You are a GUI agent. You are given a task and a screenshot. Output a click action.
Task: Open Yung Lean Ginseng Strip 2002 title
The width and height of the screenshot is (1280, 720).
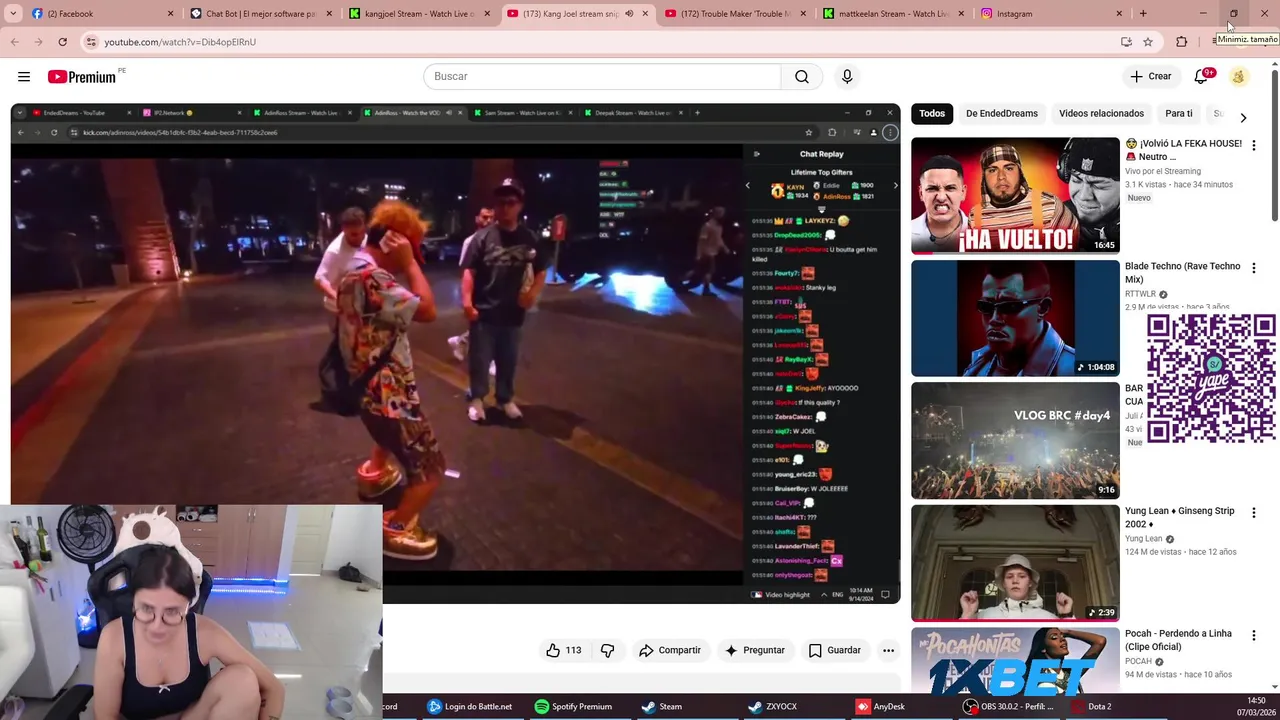pyautogui.click(x=1180, y=517)
